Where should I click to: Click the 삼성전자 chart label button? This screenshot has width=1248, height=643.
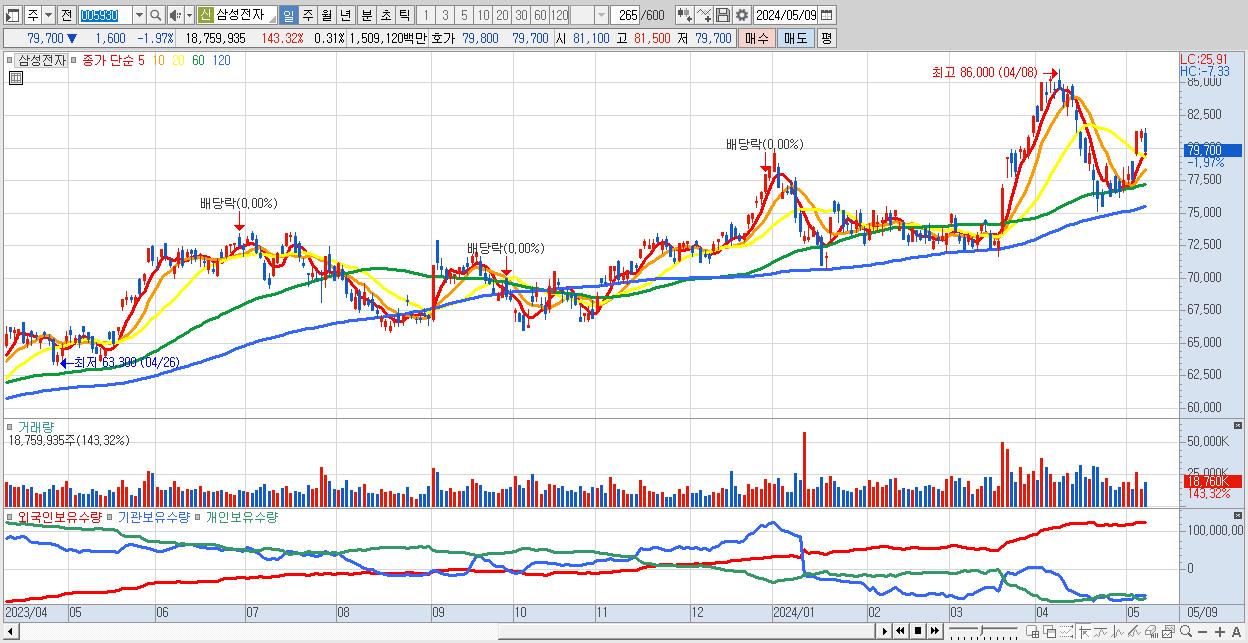tap(42, 60)
